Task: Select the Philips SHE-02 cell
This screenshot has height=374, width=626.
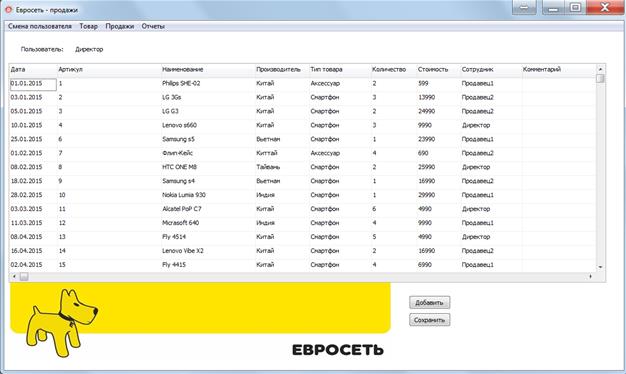Action: (x=208, y=84)
